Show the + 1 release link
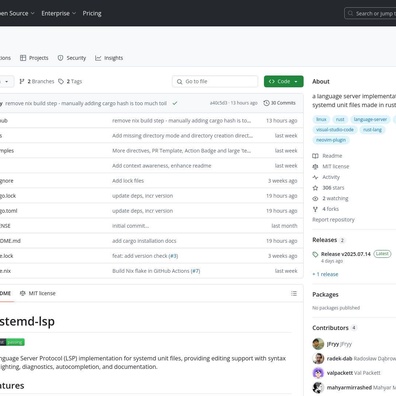Viewport: 396px width, 396px height. point(325,274)
